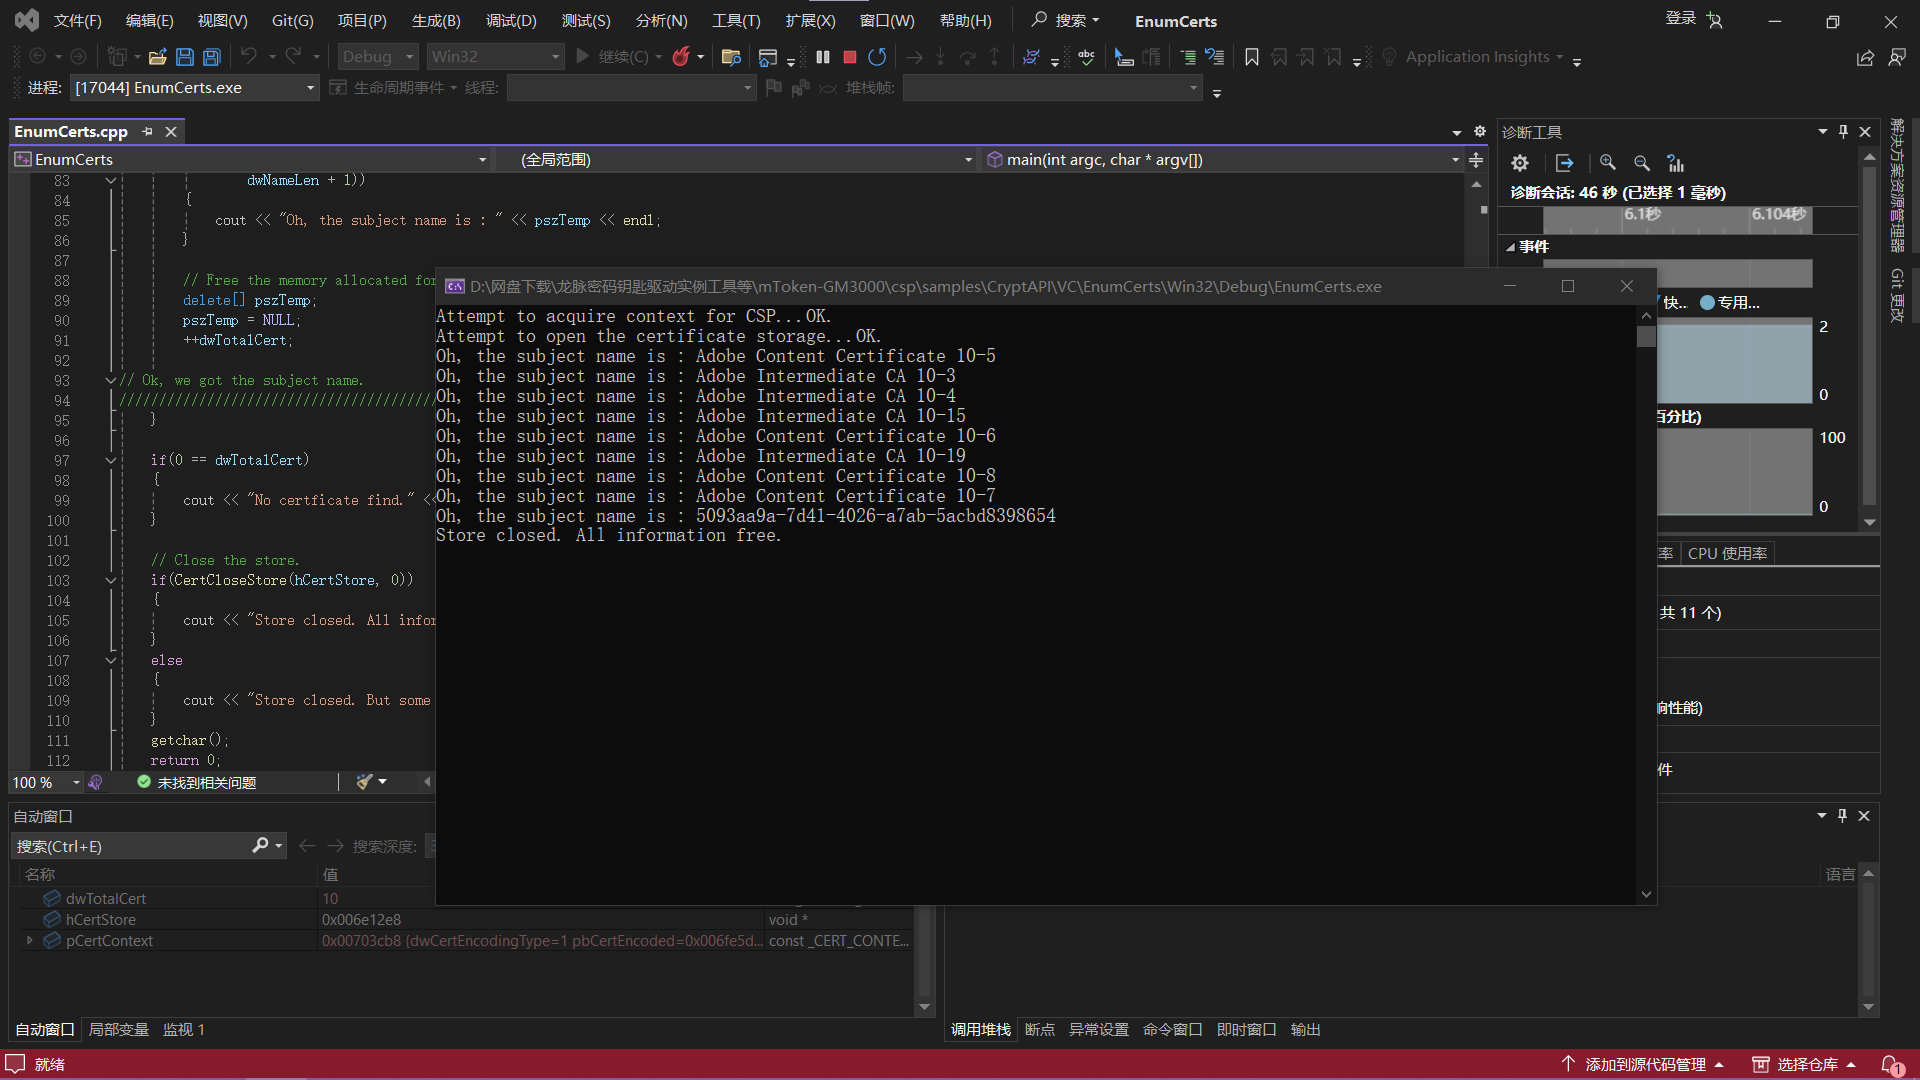Zoom in on the diagnostics timeline
Image resolution: width=1920 pixels, height=1080 pixels.
point(1607,163)
